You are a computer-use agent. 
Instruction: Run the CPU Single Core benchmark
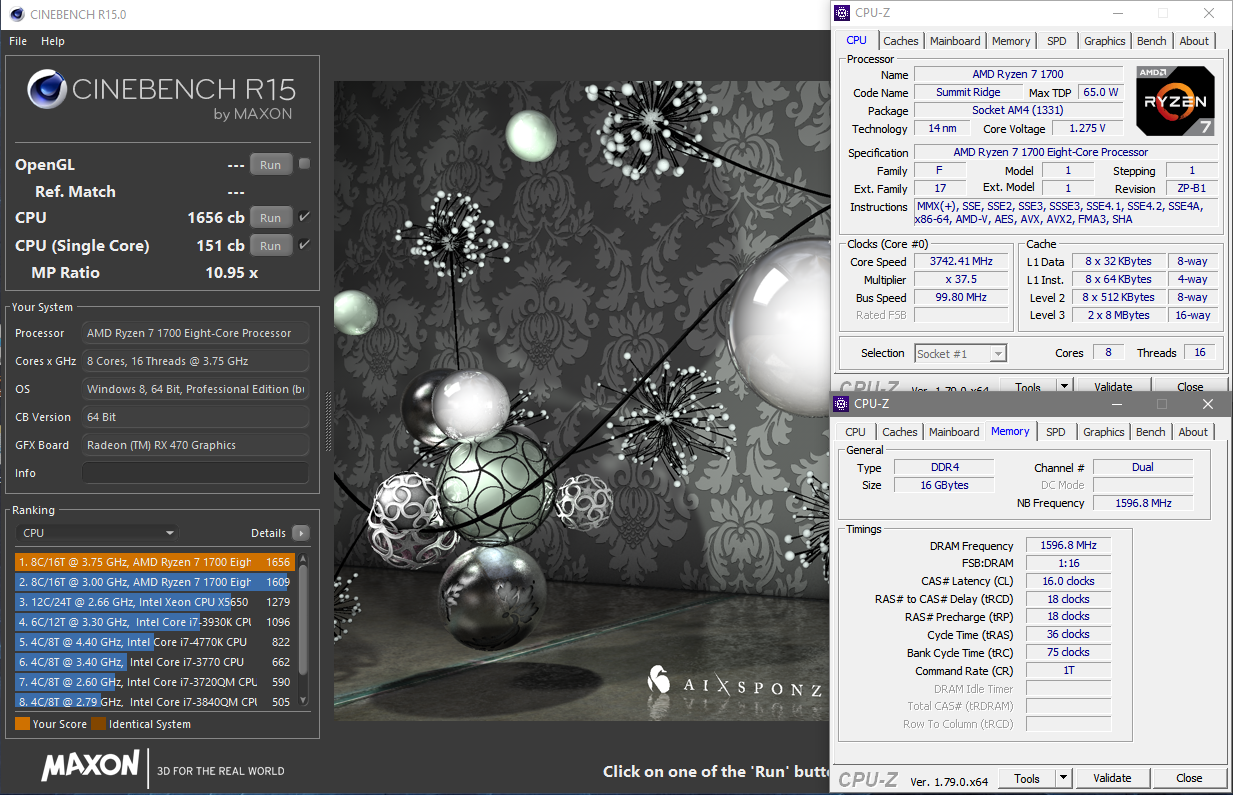[270, 245]
